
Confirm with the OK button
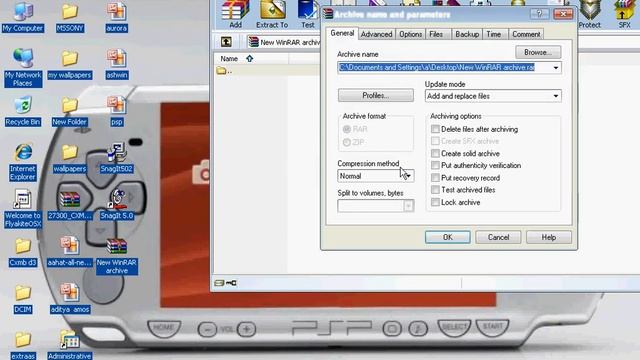pos(447,237)
